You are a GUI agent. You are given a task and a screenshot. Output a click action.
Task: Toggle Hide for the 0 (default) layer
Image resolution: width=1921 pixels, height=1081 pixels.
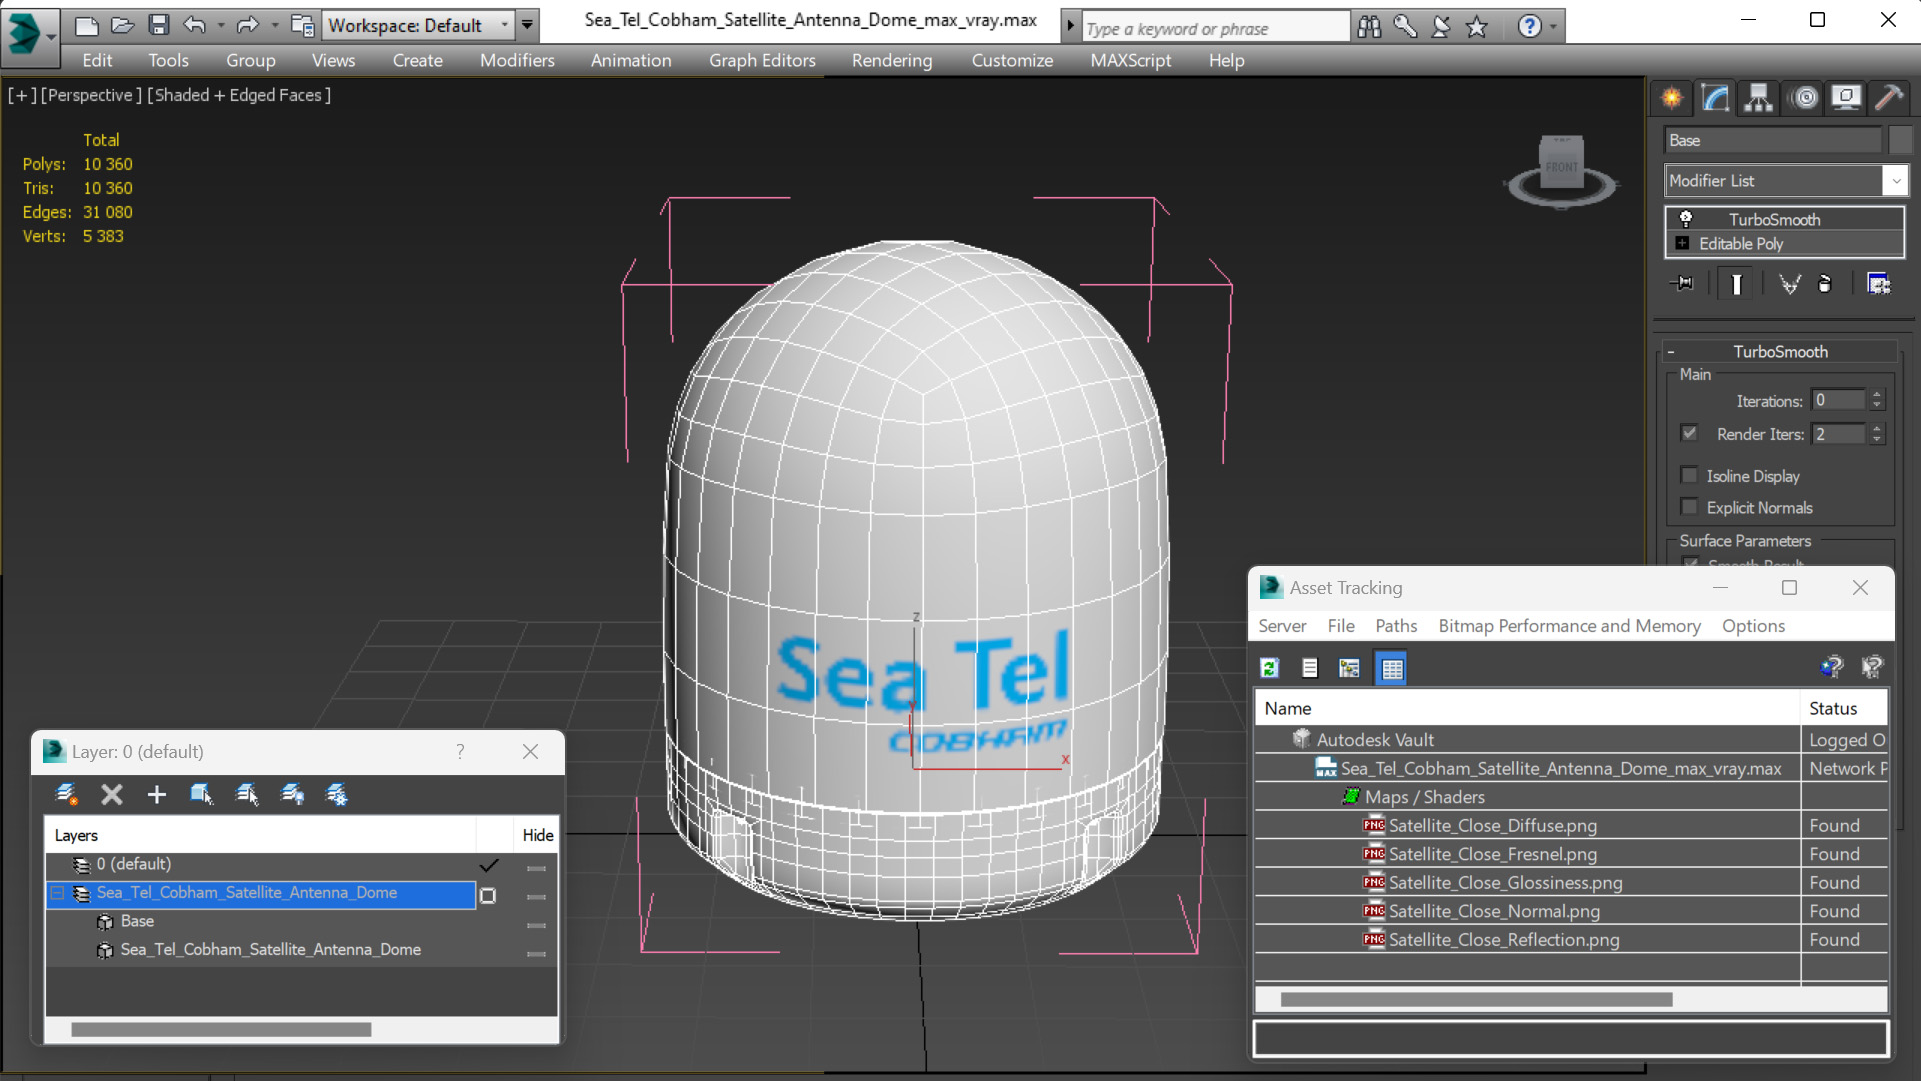[537, 867]
